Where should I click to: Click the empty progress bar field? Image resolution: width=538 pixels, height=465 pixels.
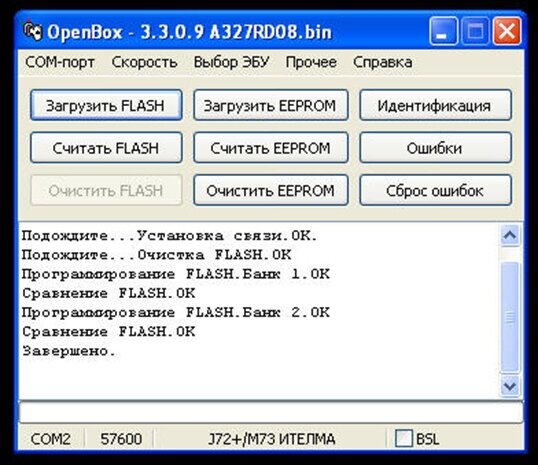(271, 412)
